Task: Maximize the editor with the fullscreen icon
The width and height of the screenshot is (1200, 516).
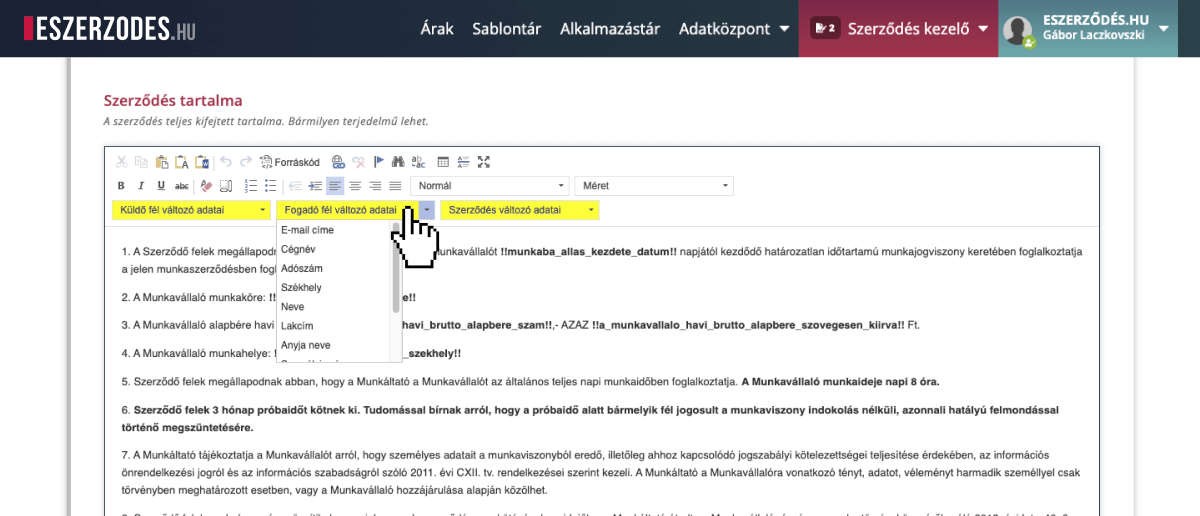Action: click(x=484, y=161)
